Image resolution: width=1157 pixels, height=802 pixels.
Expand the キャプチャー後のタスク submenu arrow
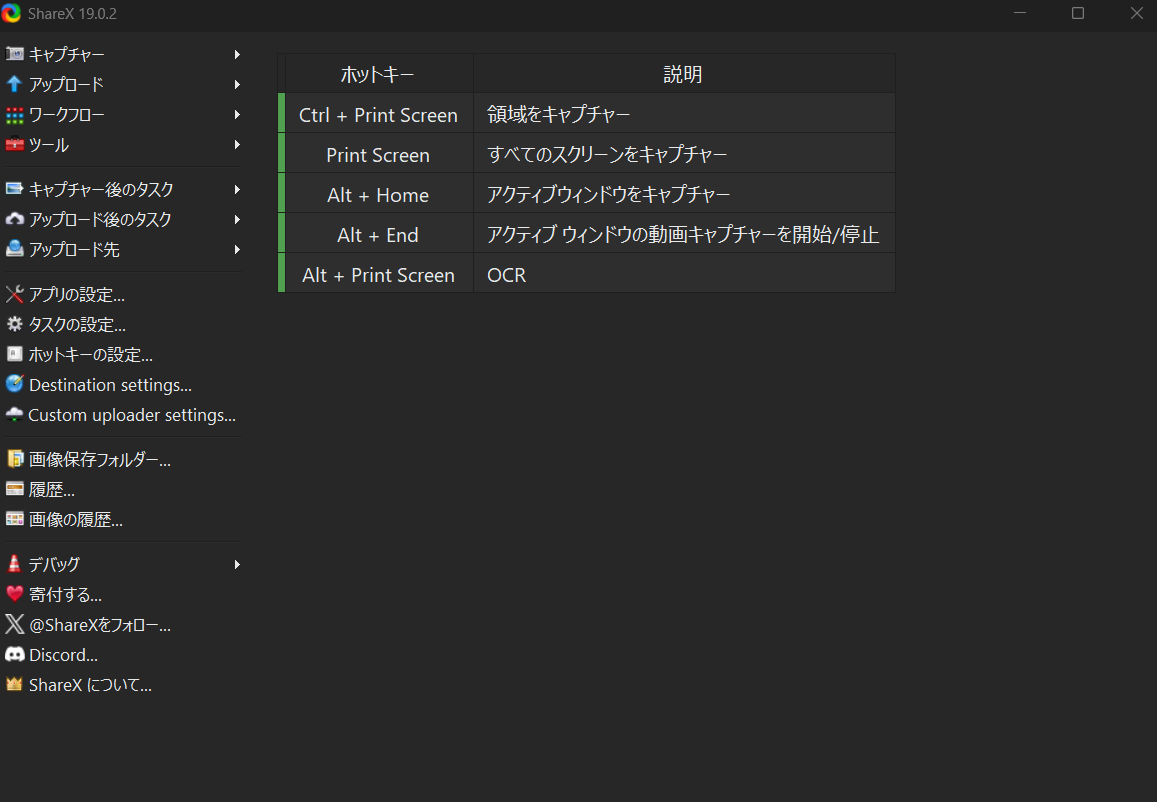[x=237, y=189]
